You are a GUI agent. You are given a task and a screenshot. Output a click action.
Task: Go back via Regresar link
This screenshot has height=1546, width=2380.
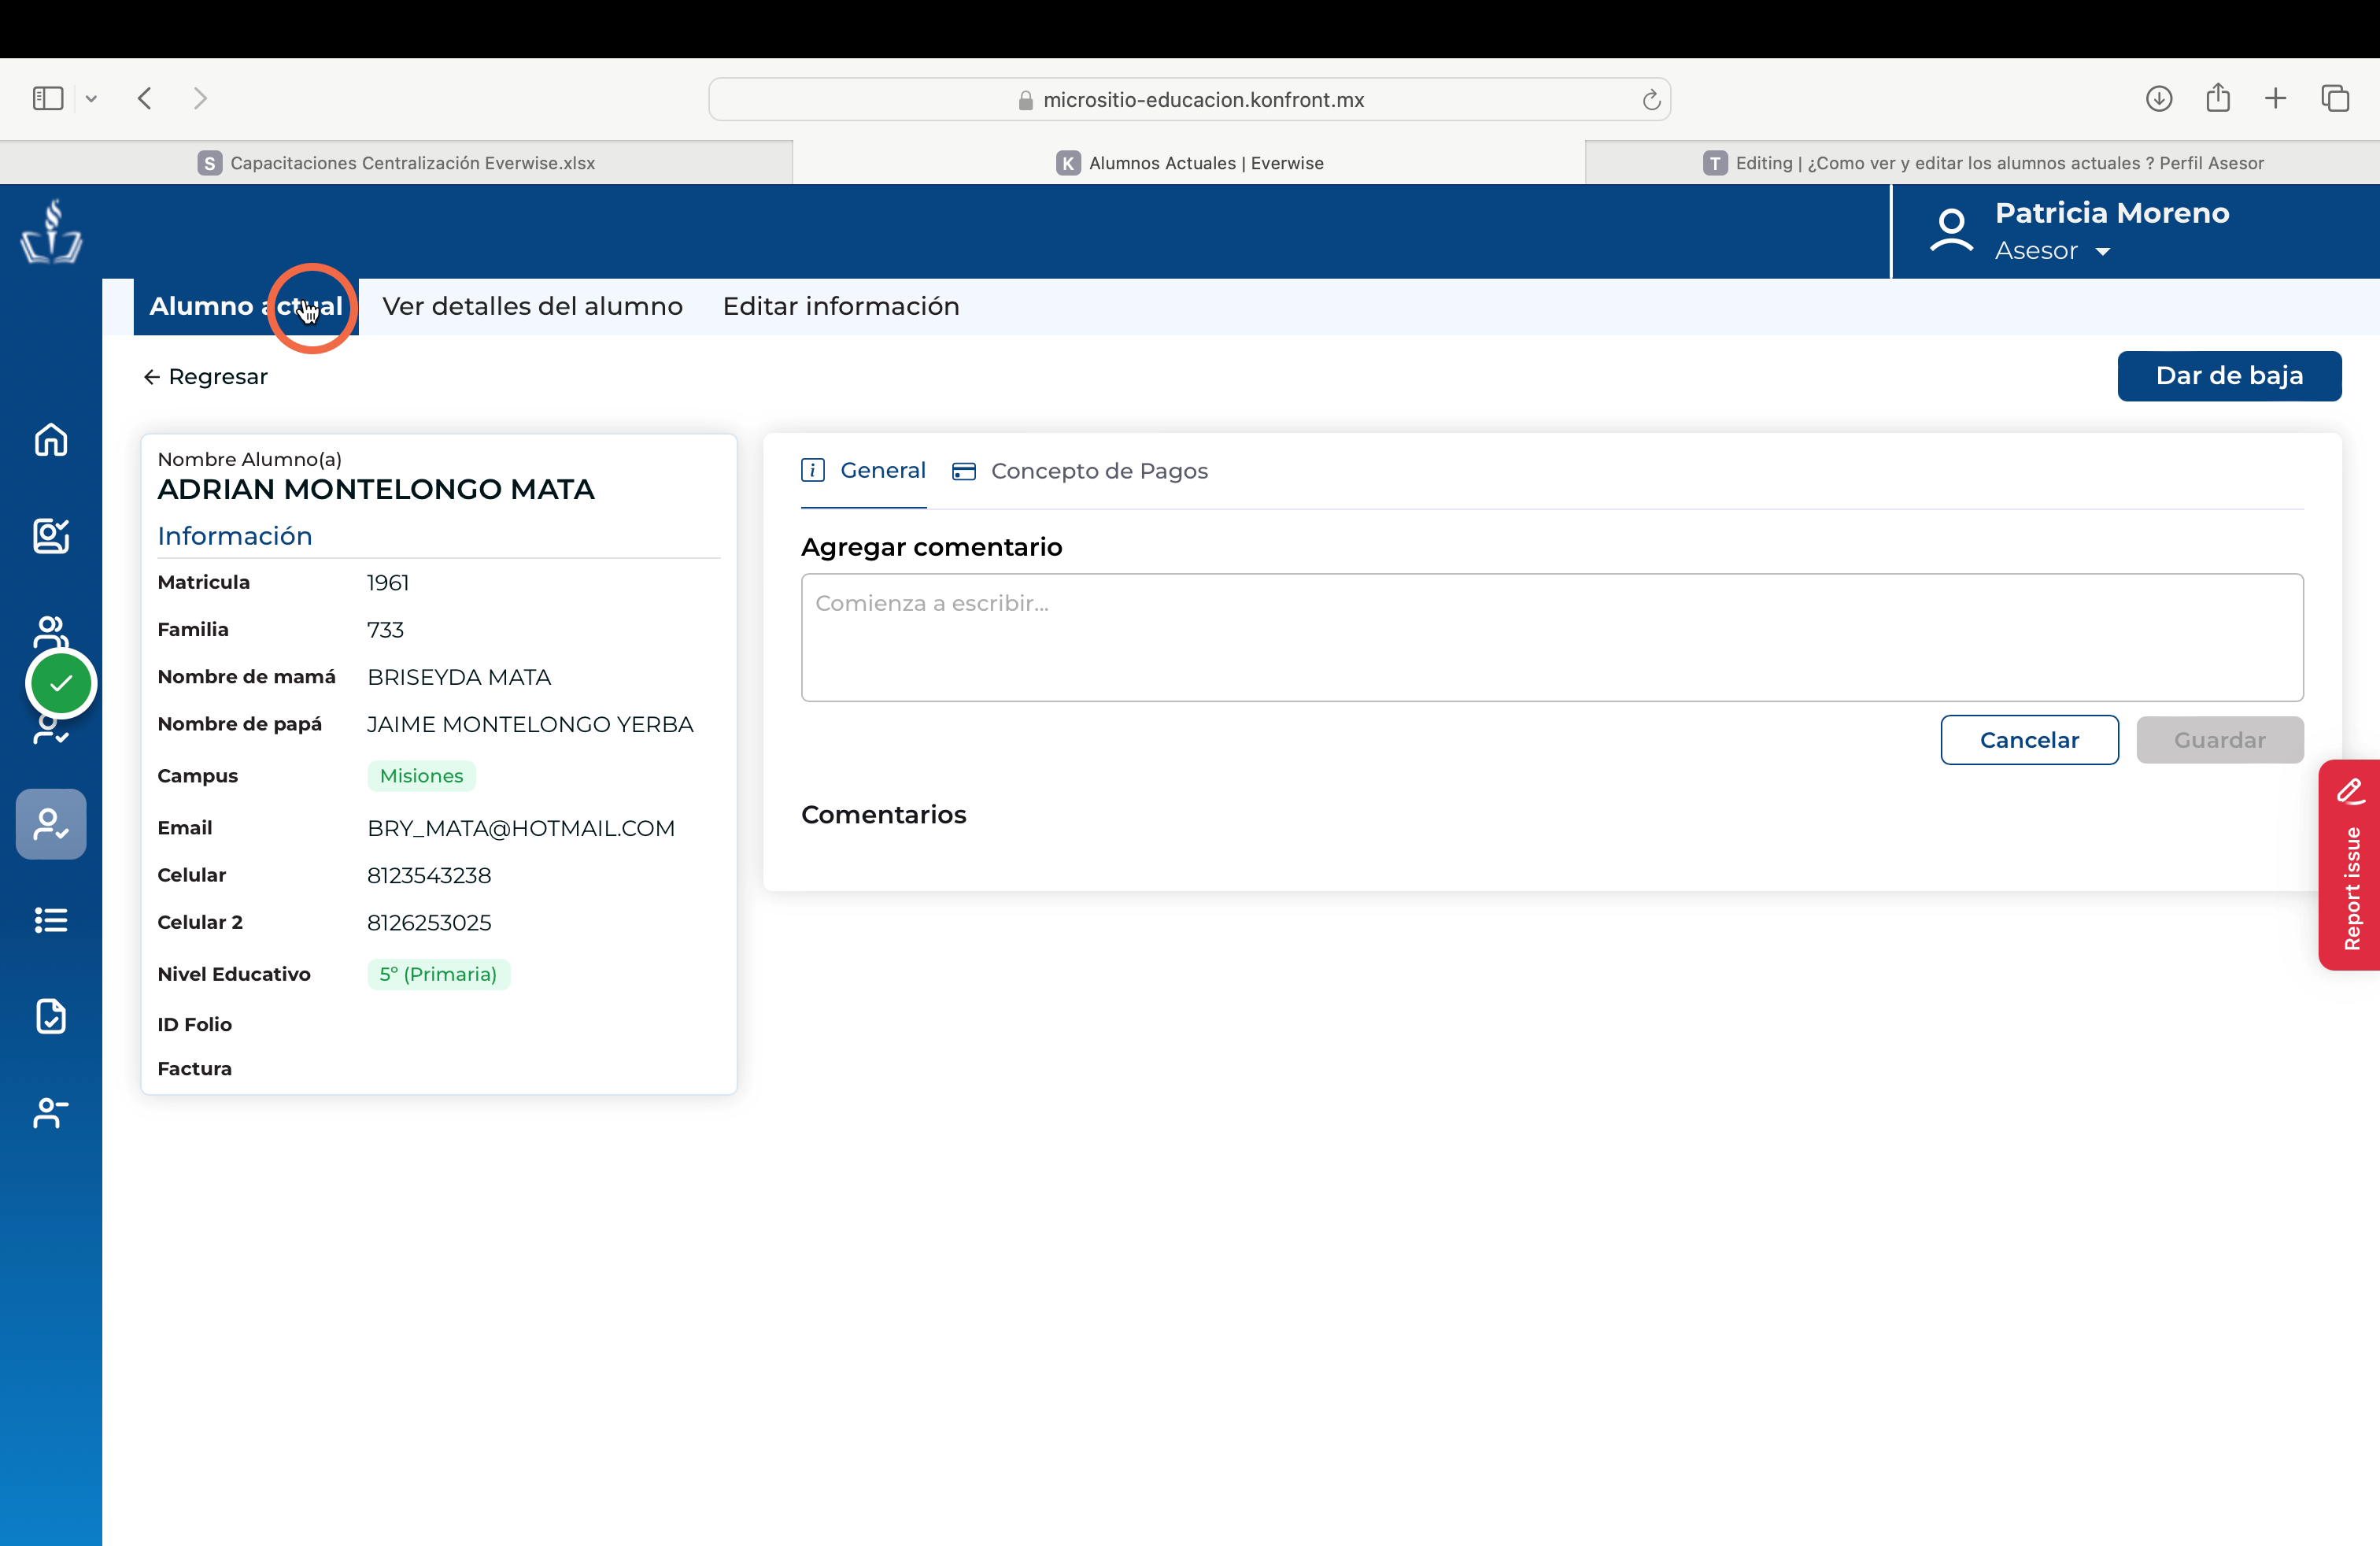[206, 377]
